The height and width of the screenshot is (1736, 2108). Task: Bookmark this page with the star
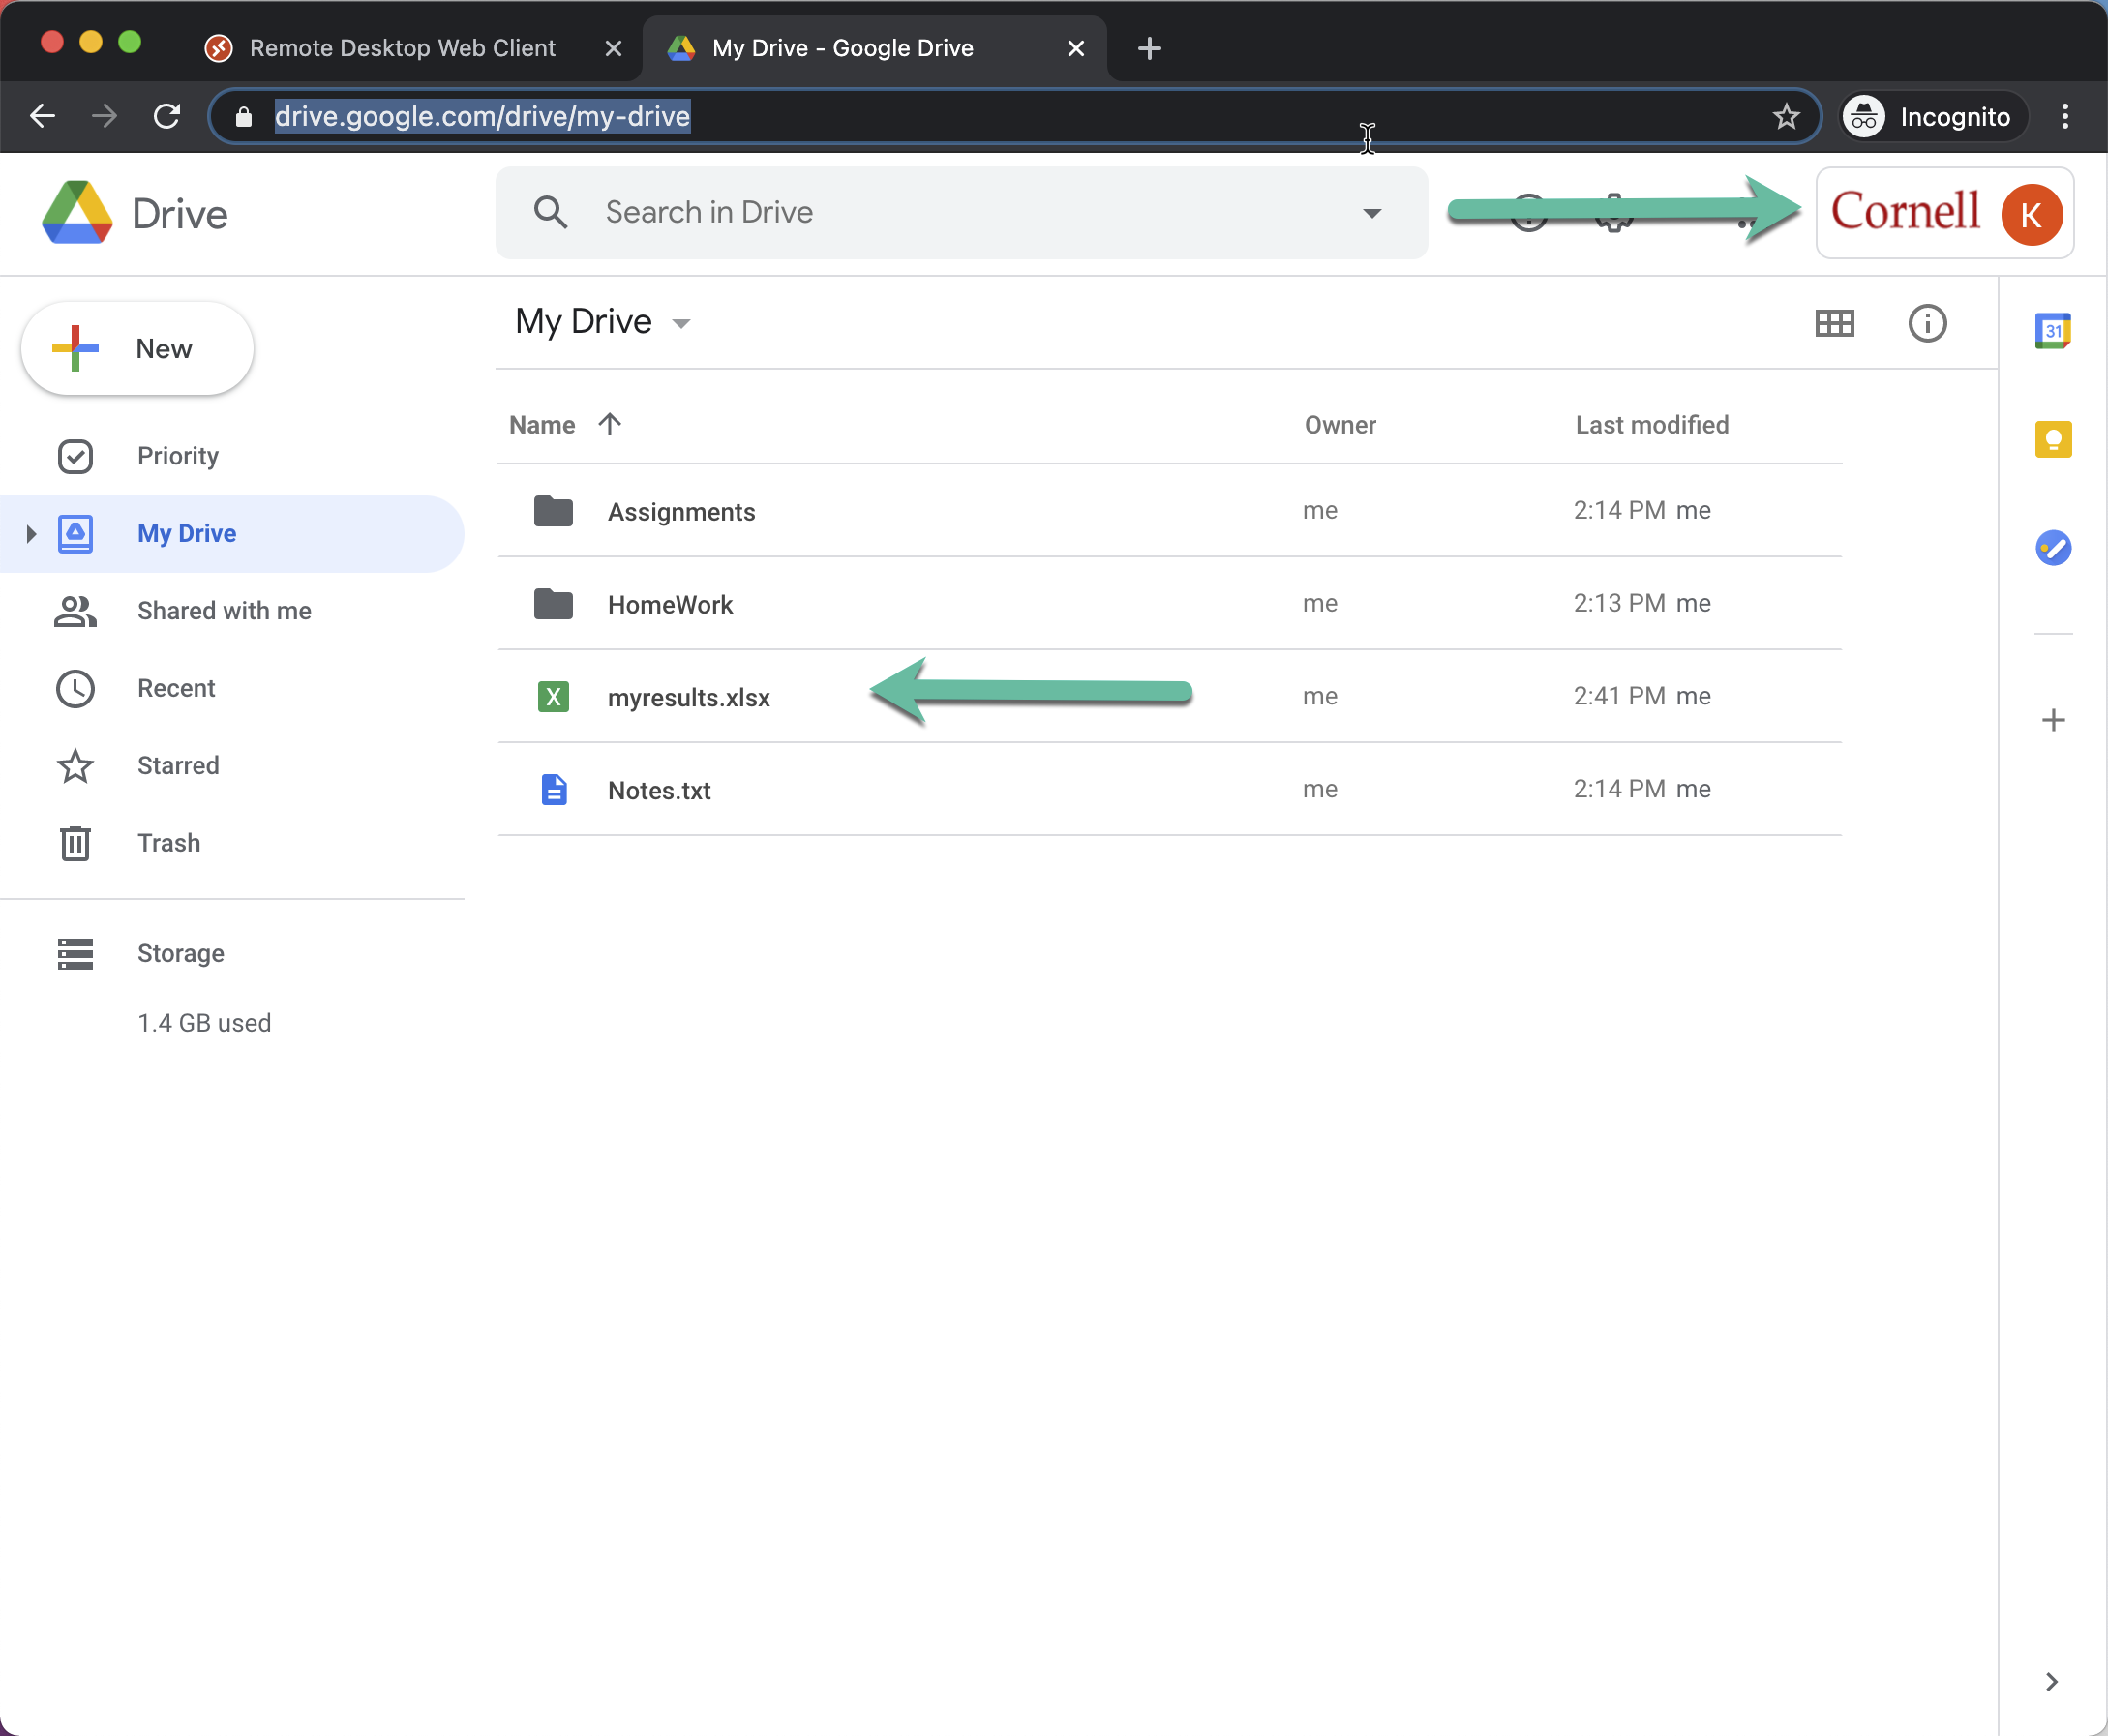[1786, 117]
